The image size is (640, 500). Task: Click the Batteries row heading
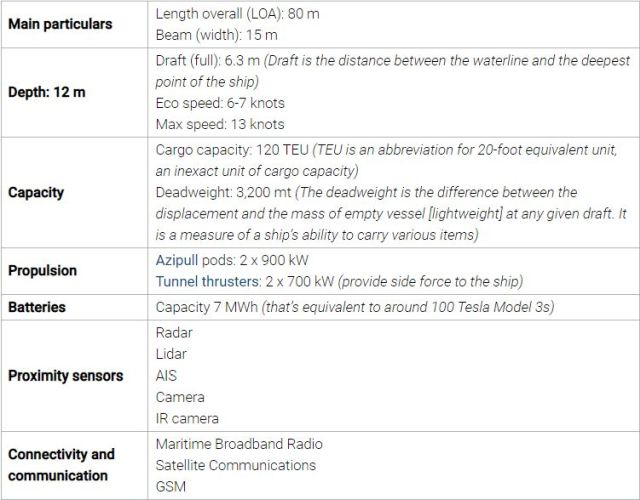click(x=37, y=307)
